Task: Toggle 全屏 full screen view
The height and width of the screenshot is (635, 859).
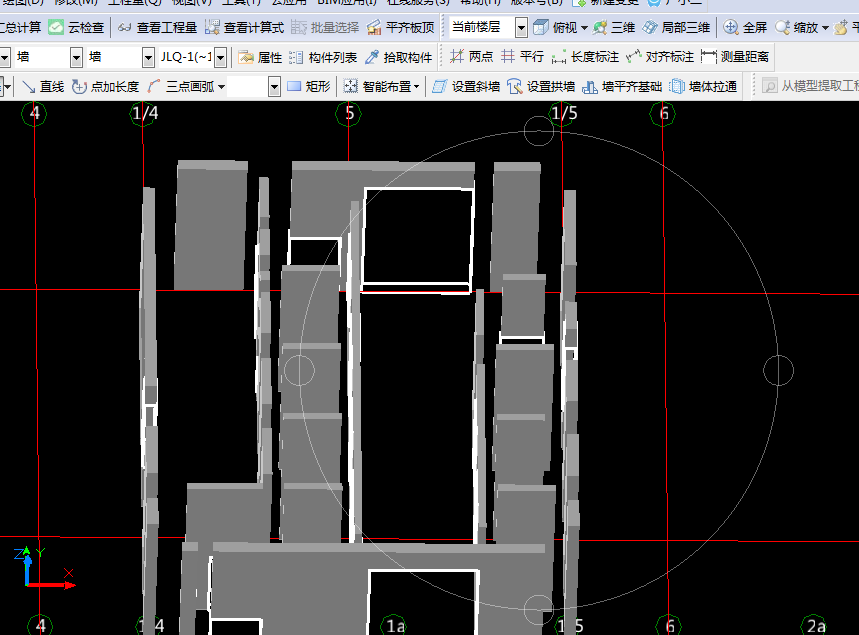Action: click(x=745, y=27)
